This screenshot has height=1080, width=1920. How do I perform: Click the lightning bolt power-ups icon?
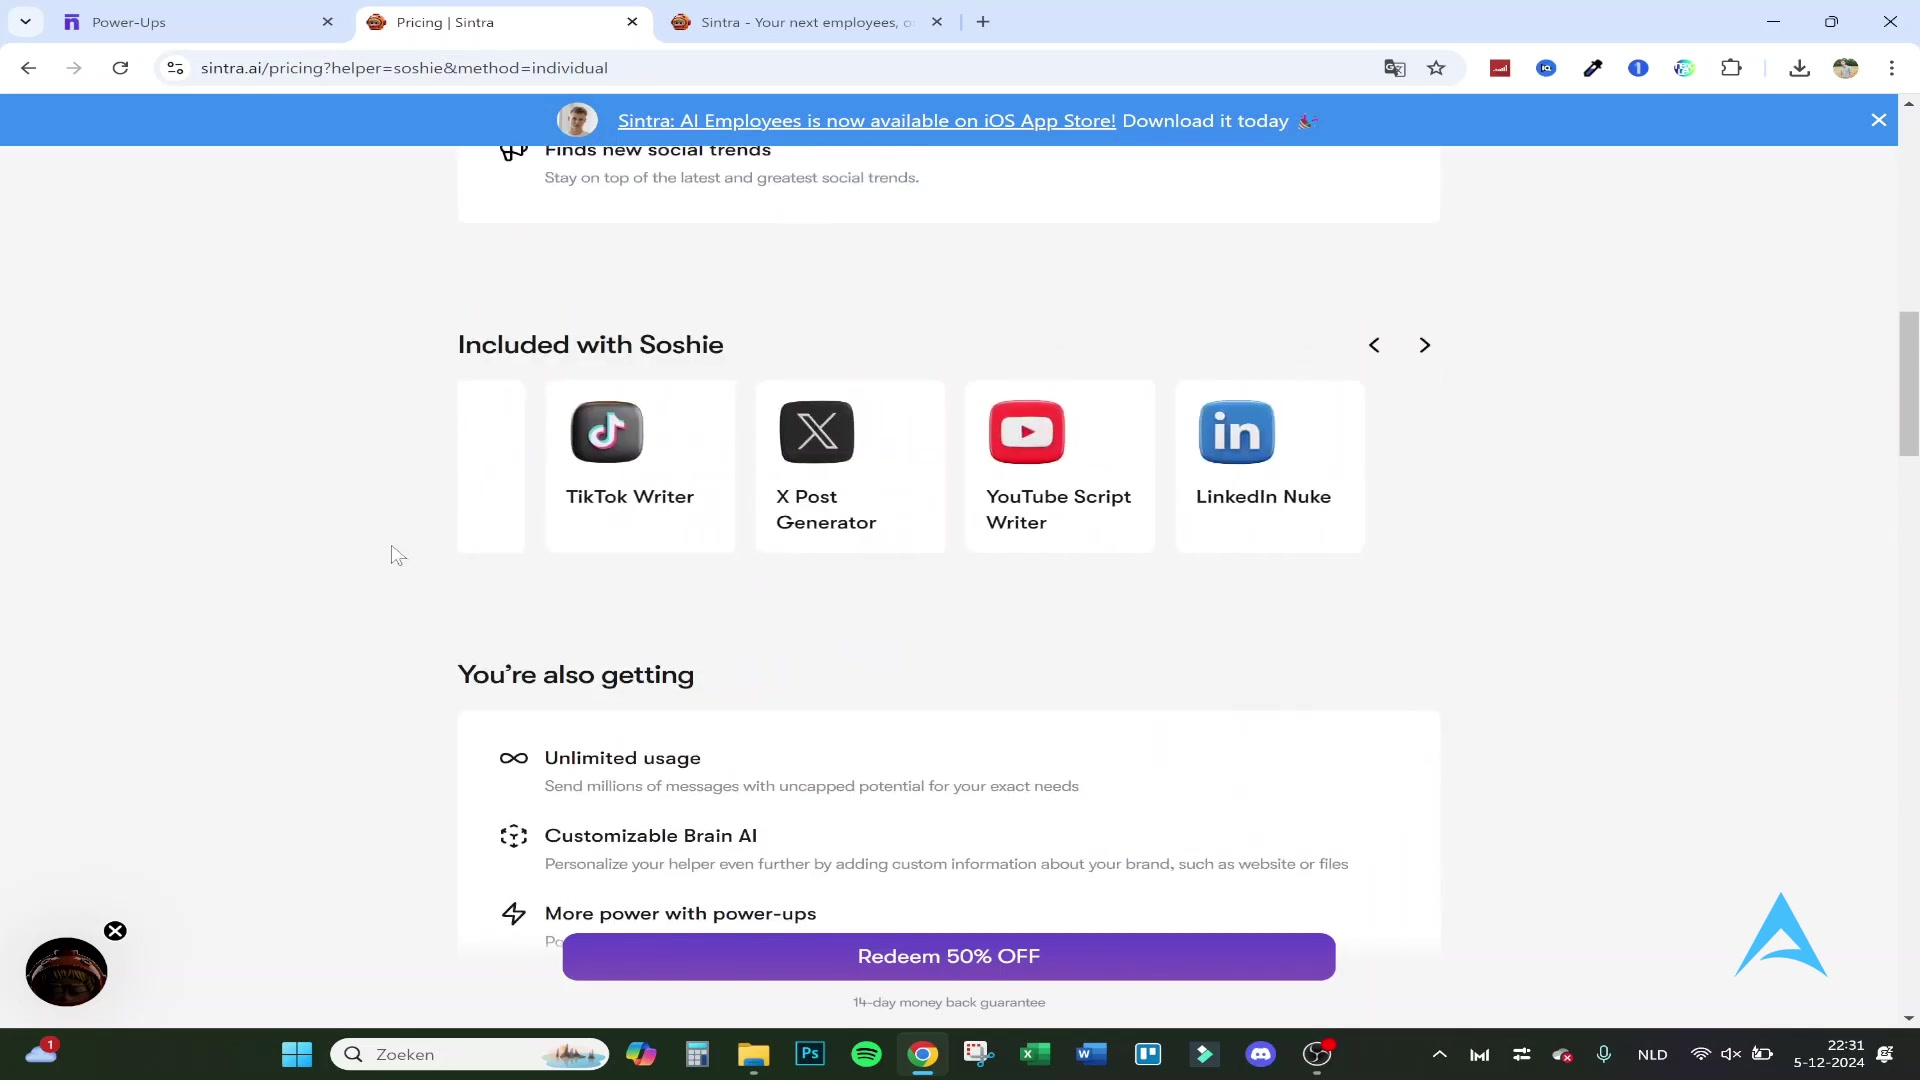tap(514, 913)
